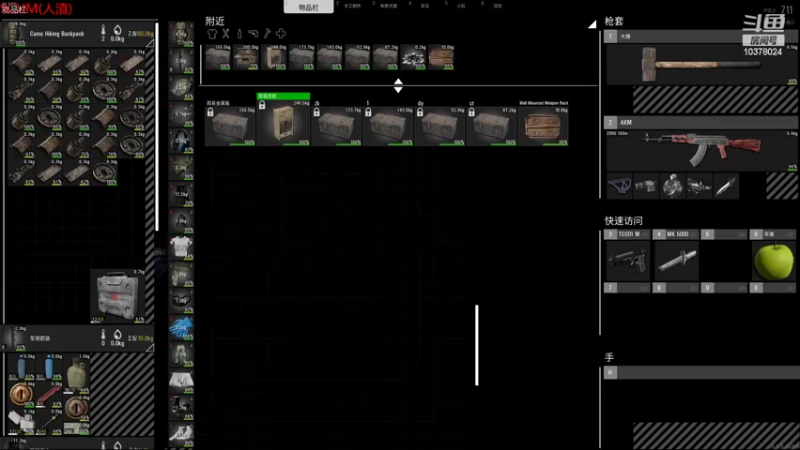Select the equipped camo pants icon

click(x=181, y=354)
